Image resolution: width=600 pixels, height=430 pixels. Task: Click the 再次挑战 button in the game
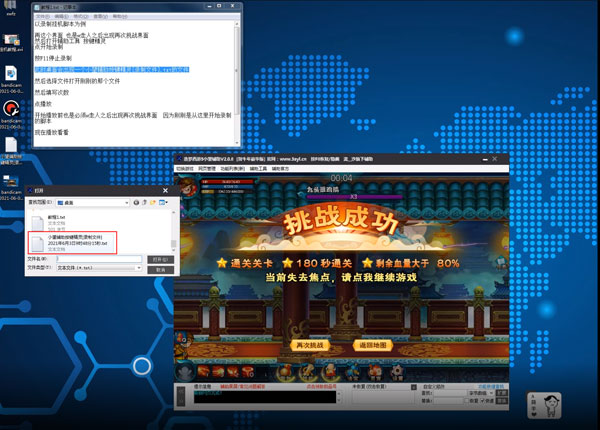point(310,345)
